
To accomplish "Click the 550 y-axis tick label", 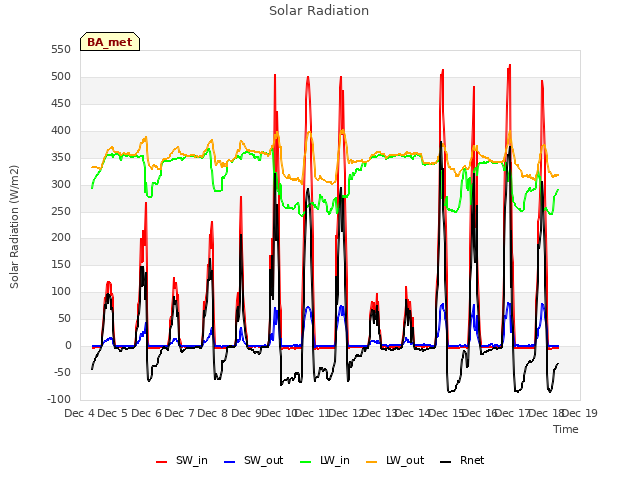I will point(61,50).
